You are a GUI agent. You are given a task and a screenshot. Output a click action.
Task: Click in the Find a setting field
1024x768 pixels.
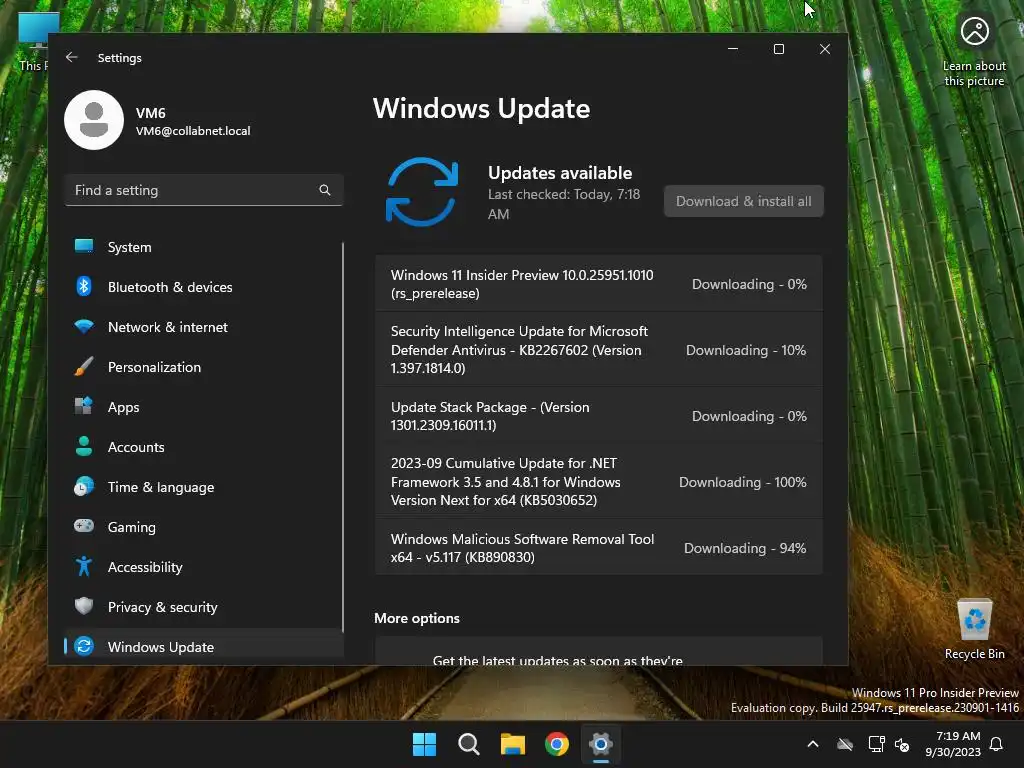coord(204,190)
